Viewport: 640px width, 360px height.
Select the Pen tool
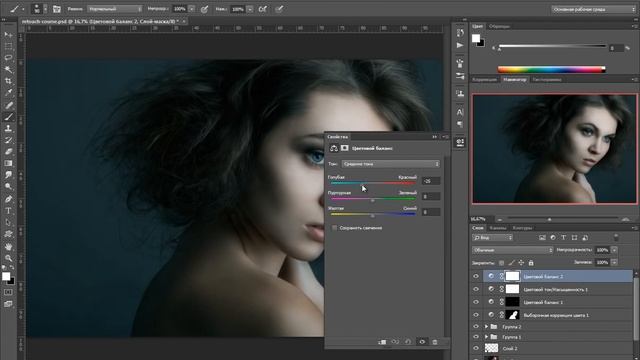tap(8, 199)
